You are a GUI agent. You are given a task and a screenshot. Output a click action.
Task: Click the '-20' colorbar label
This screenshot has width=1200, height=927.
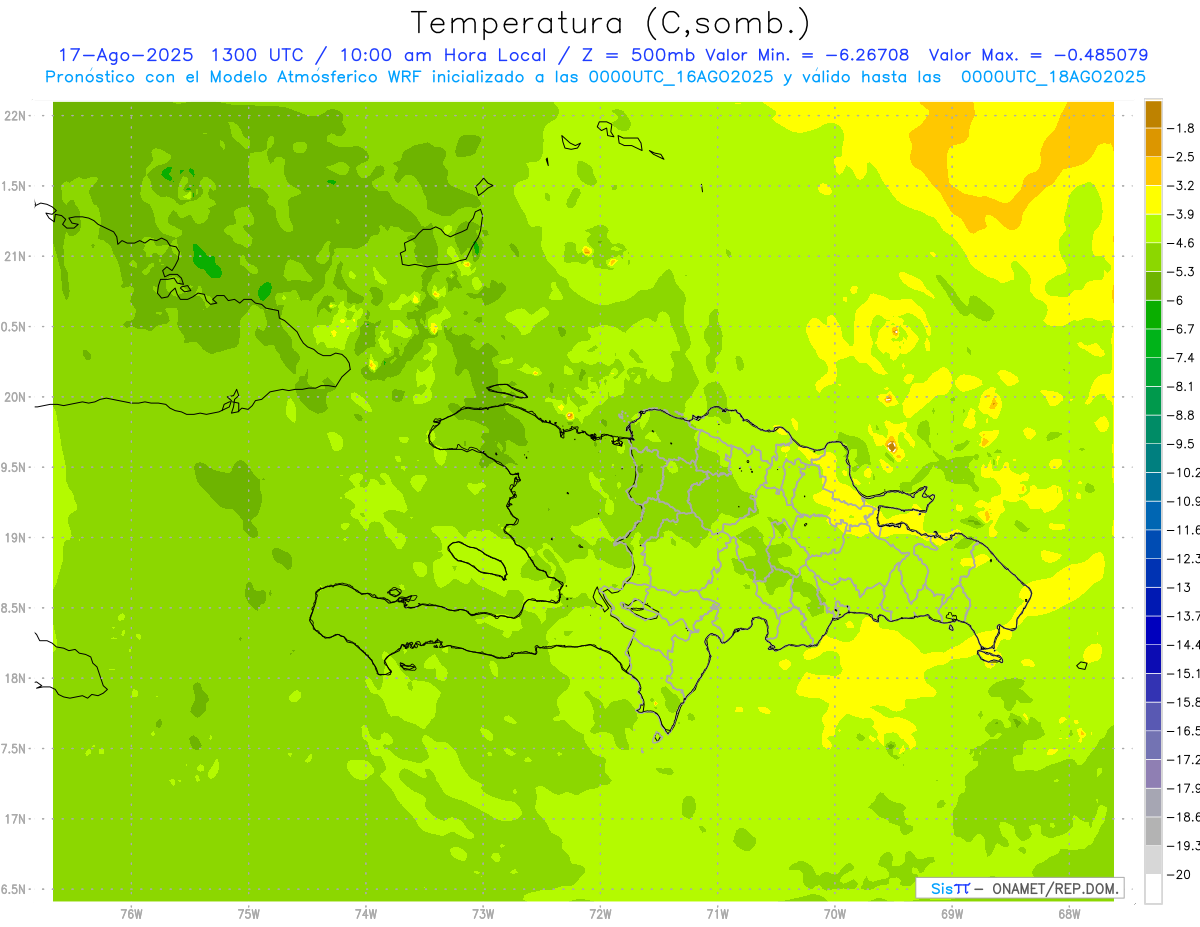[1180, 874]
